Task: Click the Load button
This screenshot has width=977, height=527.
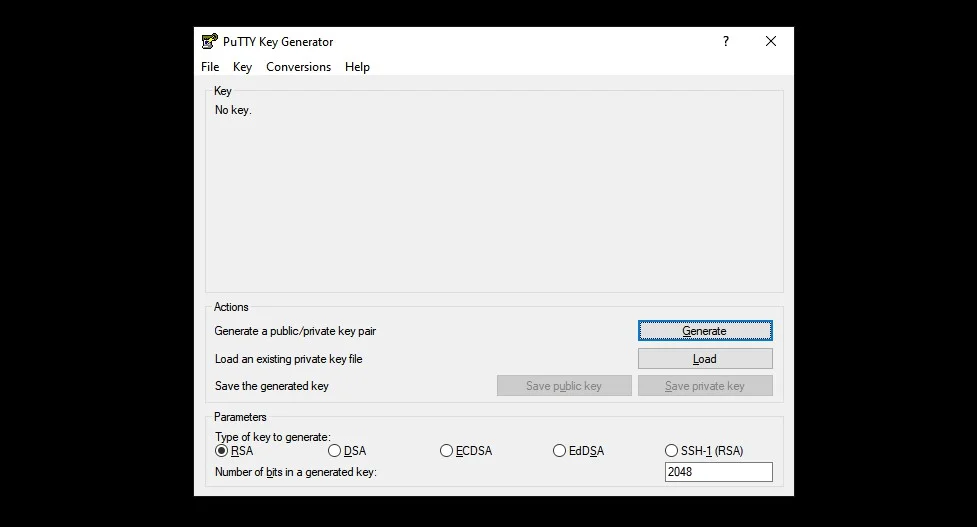Action: point(705,359)
